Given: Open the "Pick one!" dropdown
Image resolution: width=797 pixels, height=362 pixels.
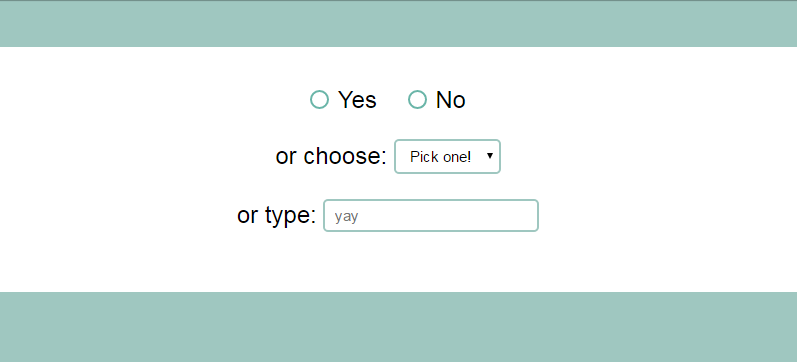Looking at the screenshot, I should click(x=447, y=157).
